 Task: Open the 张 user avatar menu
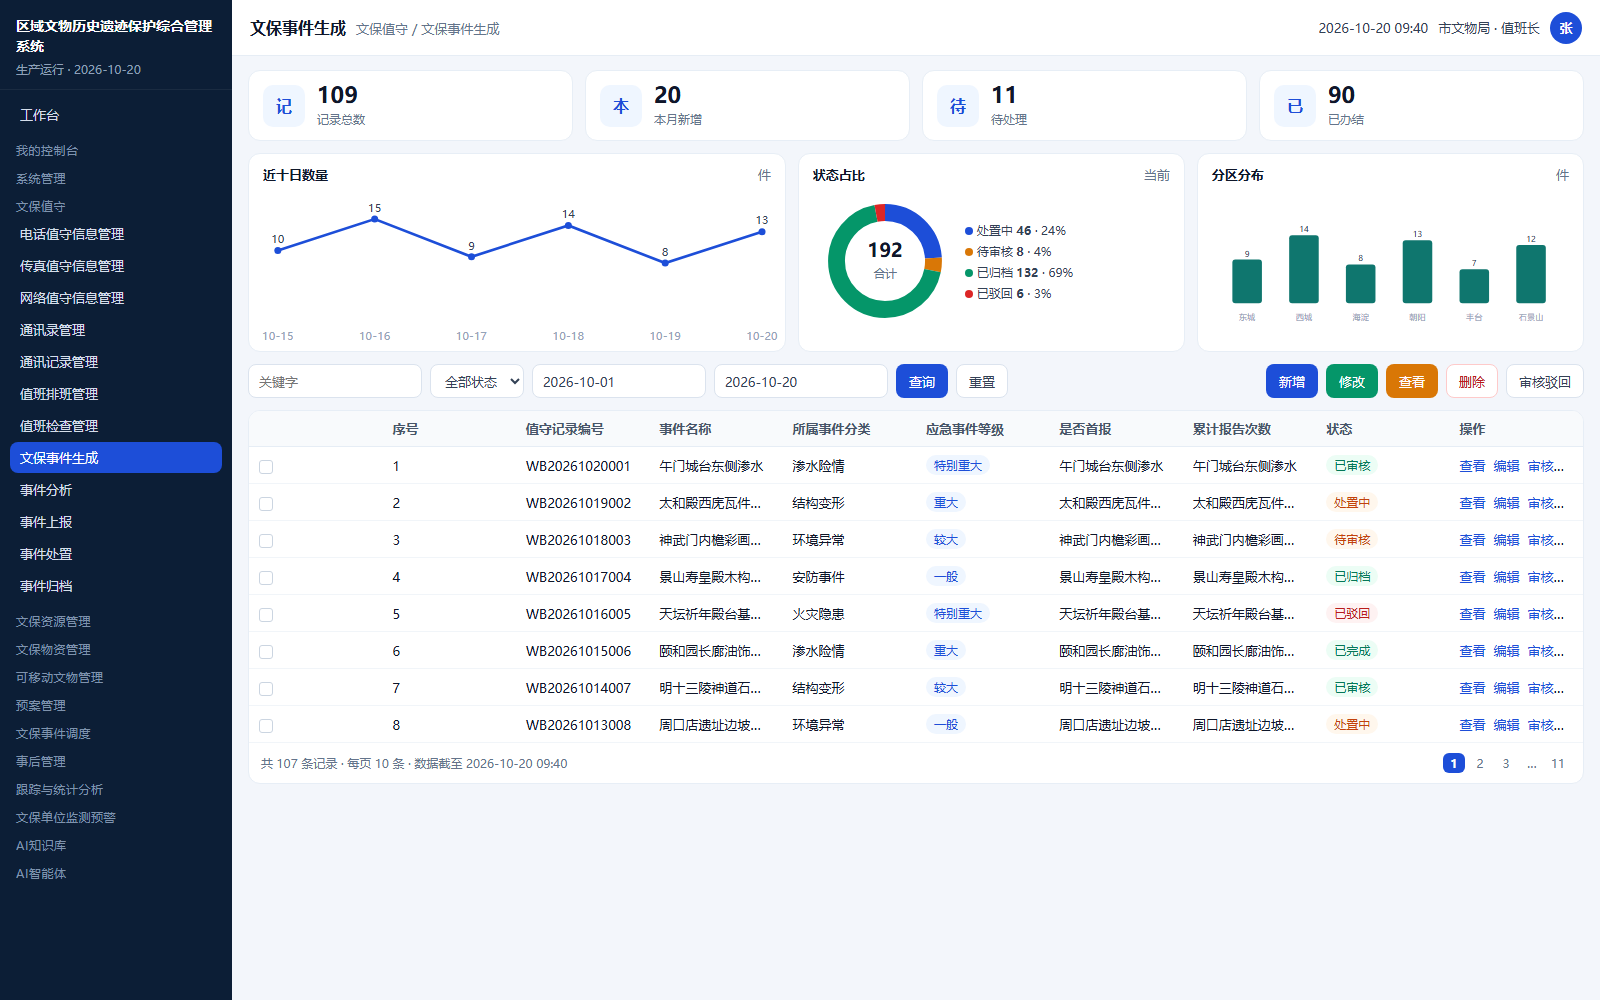click(1566, 28)
